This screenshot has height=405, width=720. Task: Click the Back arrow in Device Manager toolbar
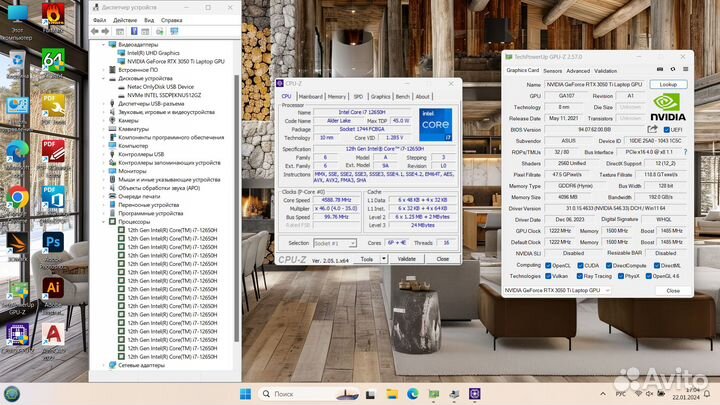95,31
